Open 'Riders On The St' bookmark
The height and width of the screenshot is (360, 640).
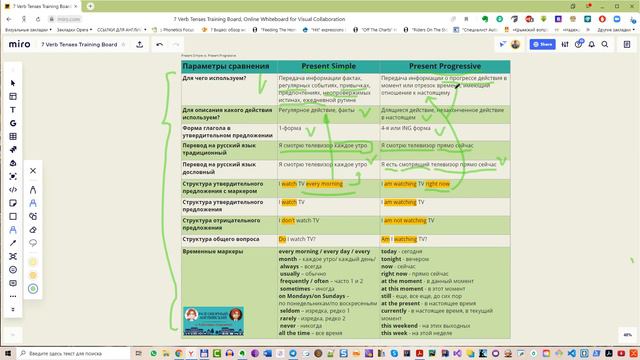point(425,30)
